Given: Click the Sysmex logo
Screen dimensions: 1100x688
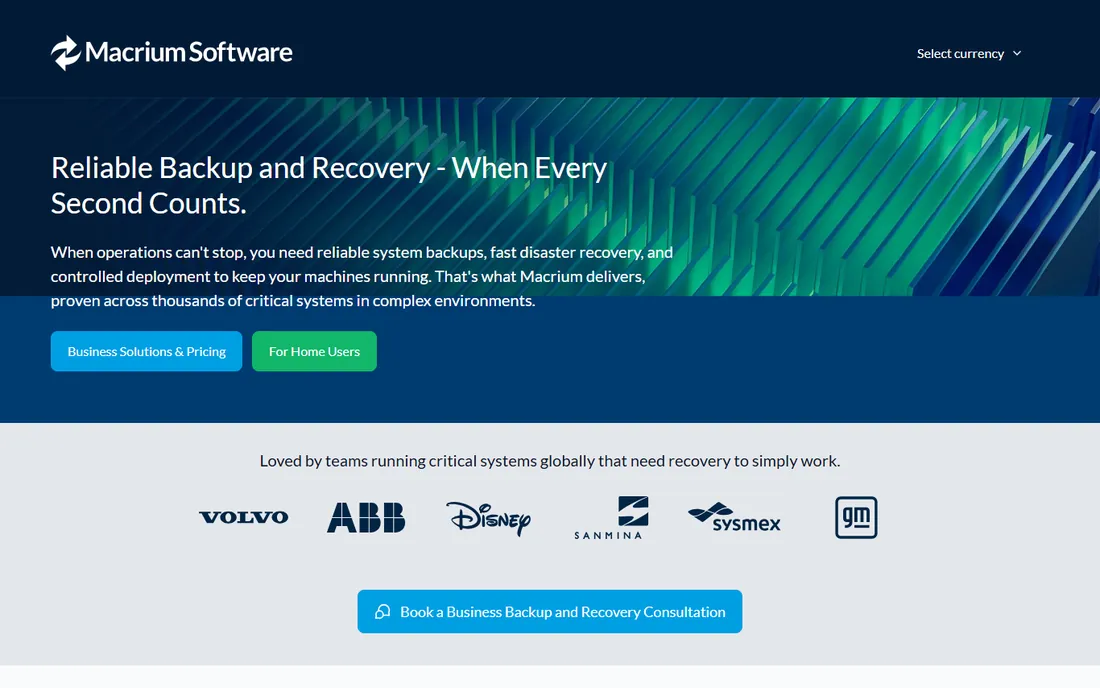Looking at the screenshot, I should [734, 518].
